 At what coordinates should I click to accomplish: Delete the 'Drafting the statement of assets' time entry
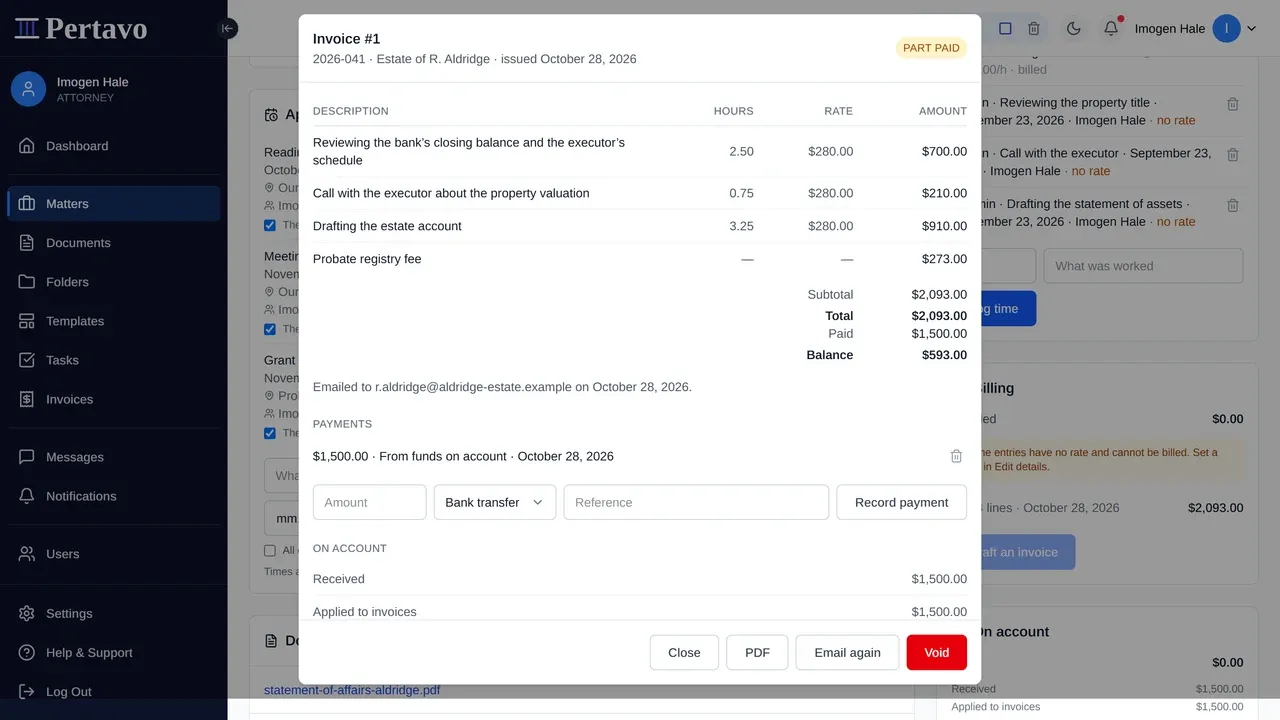[1233, 205]
